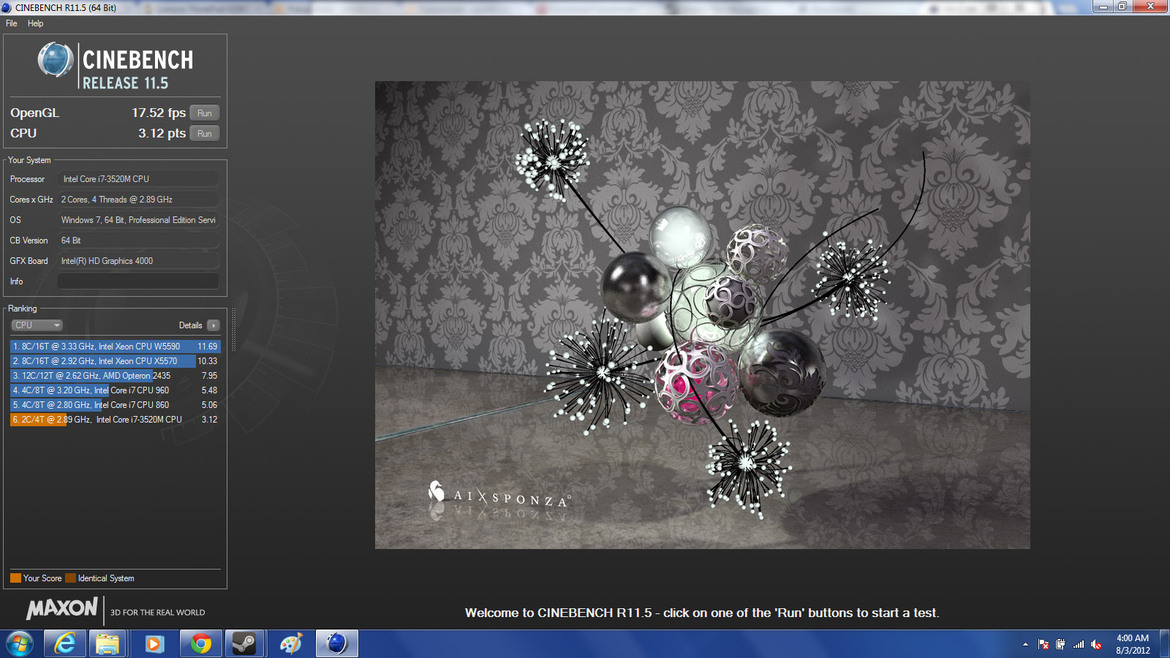Click the rendered spheres scene image

[702, 315]
